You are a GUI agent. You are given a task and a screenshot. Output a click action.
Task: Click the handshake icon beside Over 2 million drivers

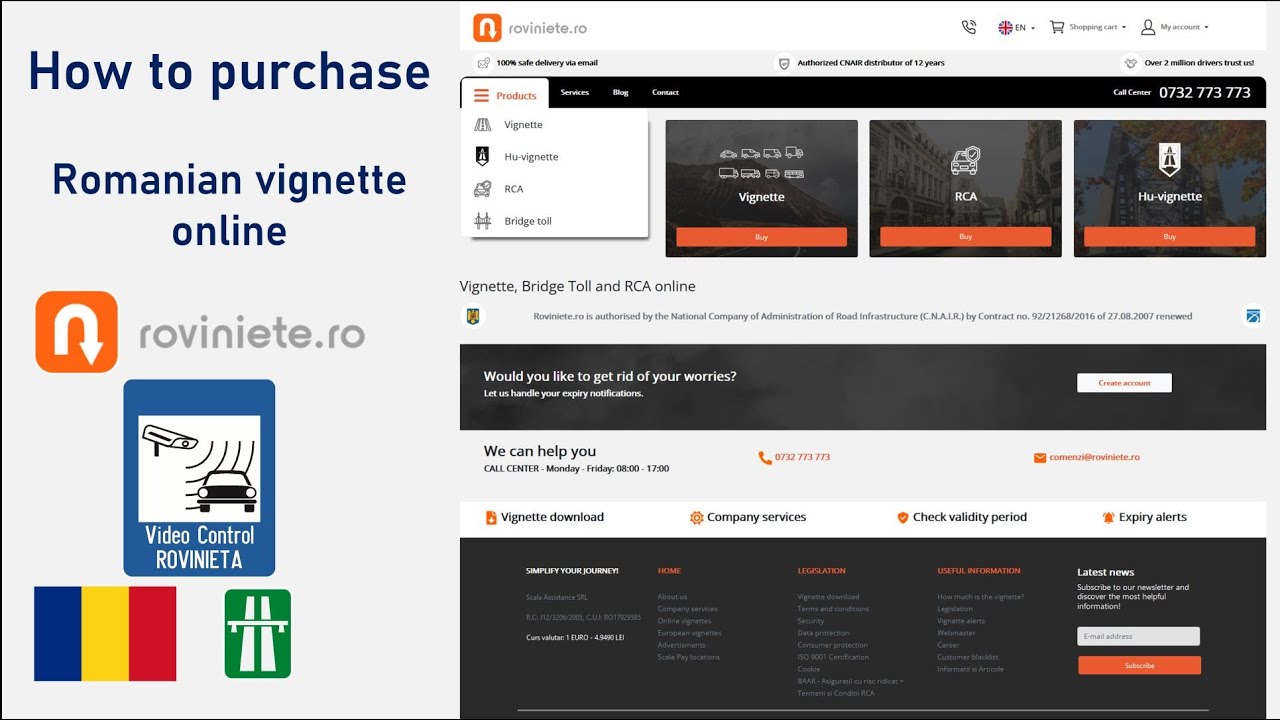coord(1131,63)
